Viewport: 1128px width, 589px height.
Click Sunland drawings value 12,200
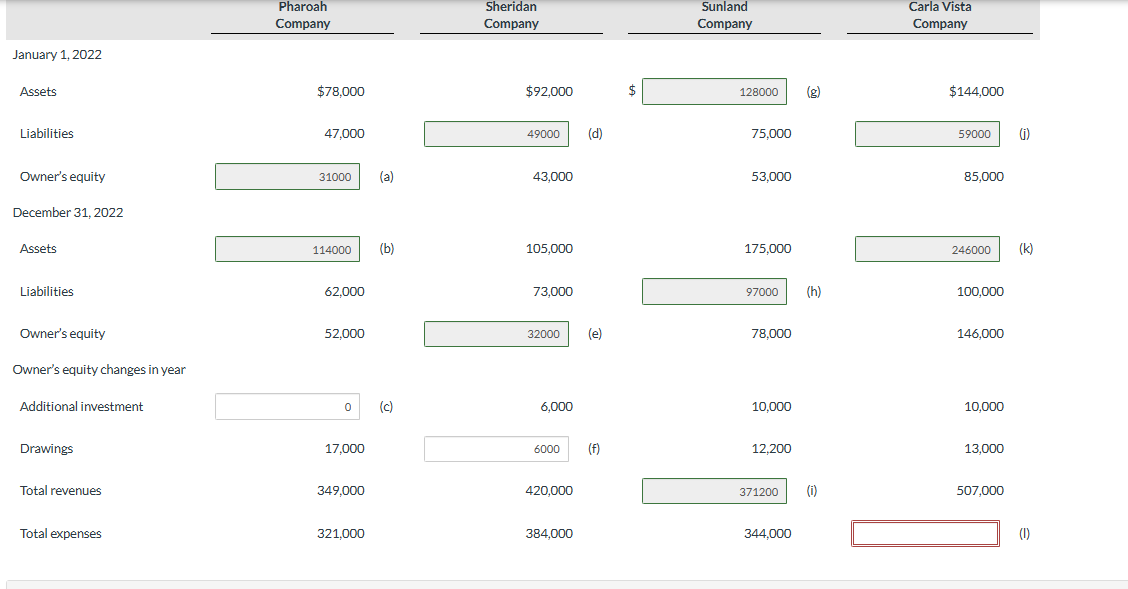770,449
